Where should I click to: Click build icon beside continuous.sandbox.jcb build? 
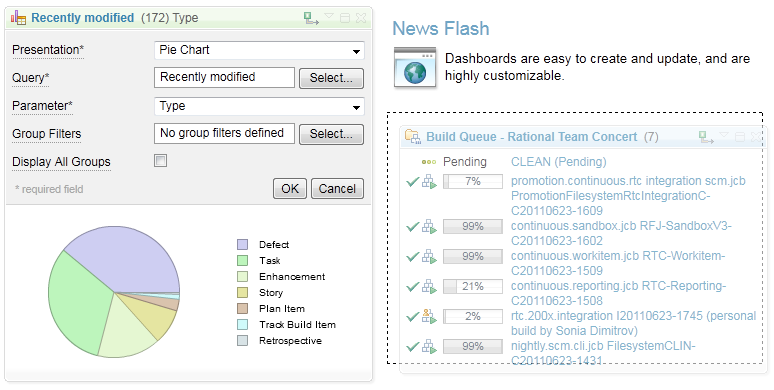coord(429,227)
